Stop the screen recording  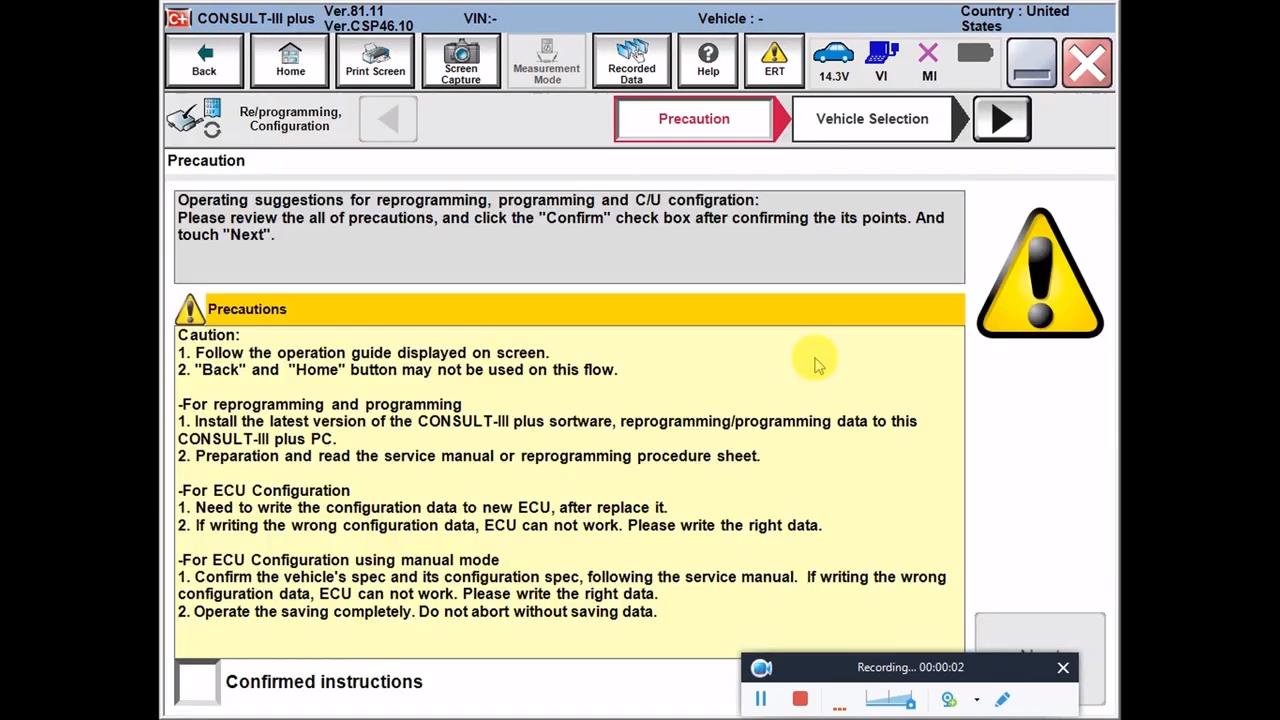pos(800,700)
